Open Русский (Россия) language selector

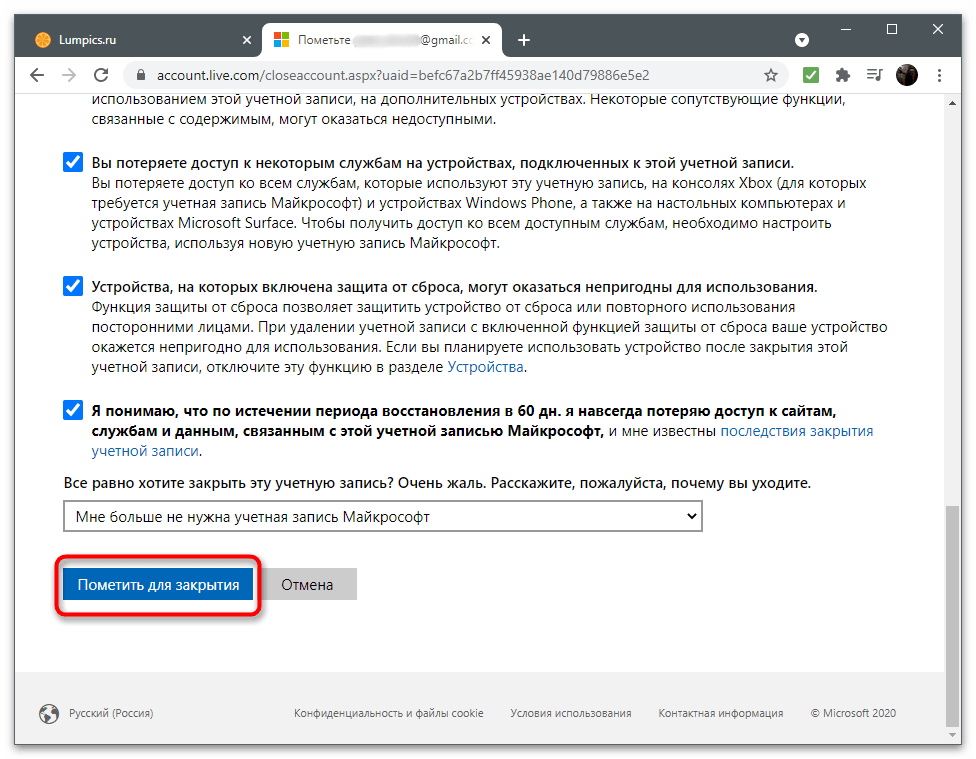point(111,713)
